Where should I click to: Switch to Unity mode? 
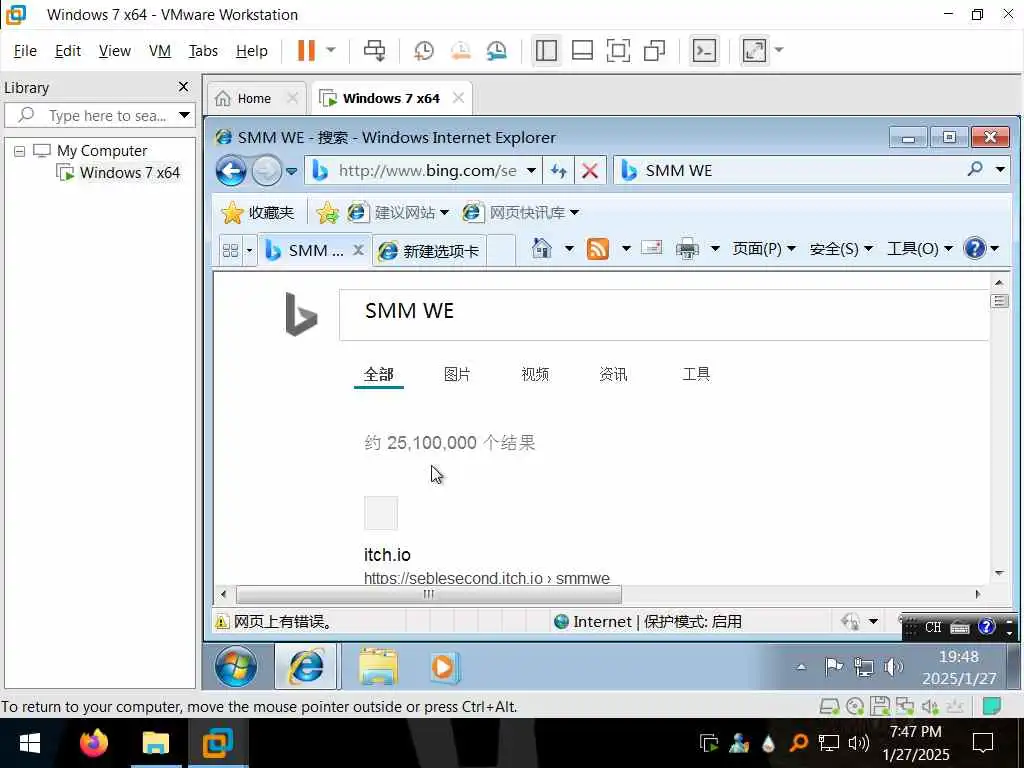(x=654, y=50)
